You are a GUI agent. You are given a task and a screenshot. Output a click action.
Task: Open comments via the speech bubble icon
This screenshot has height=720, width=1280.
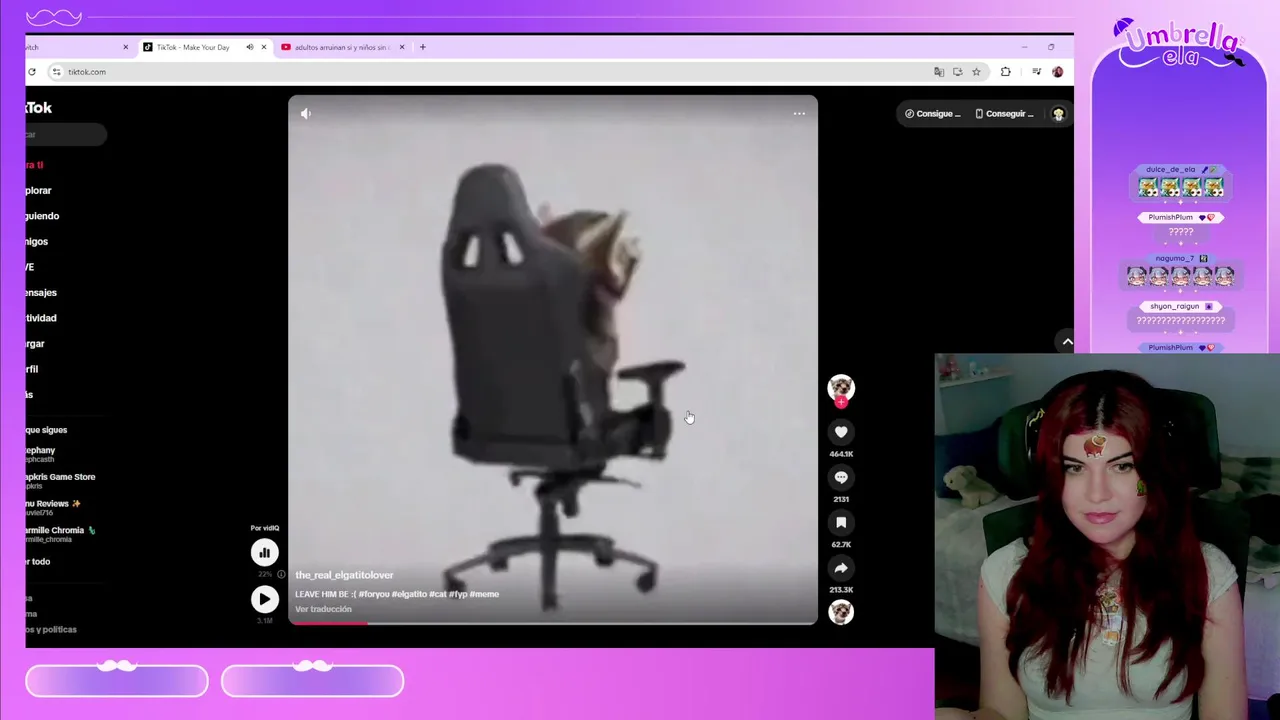[841, 477]
